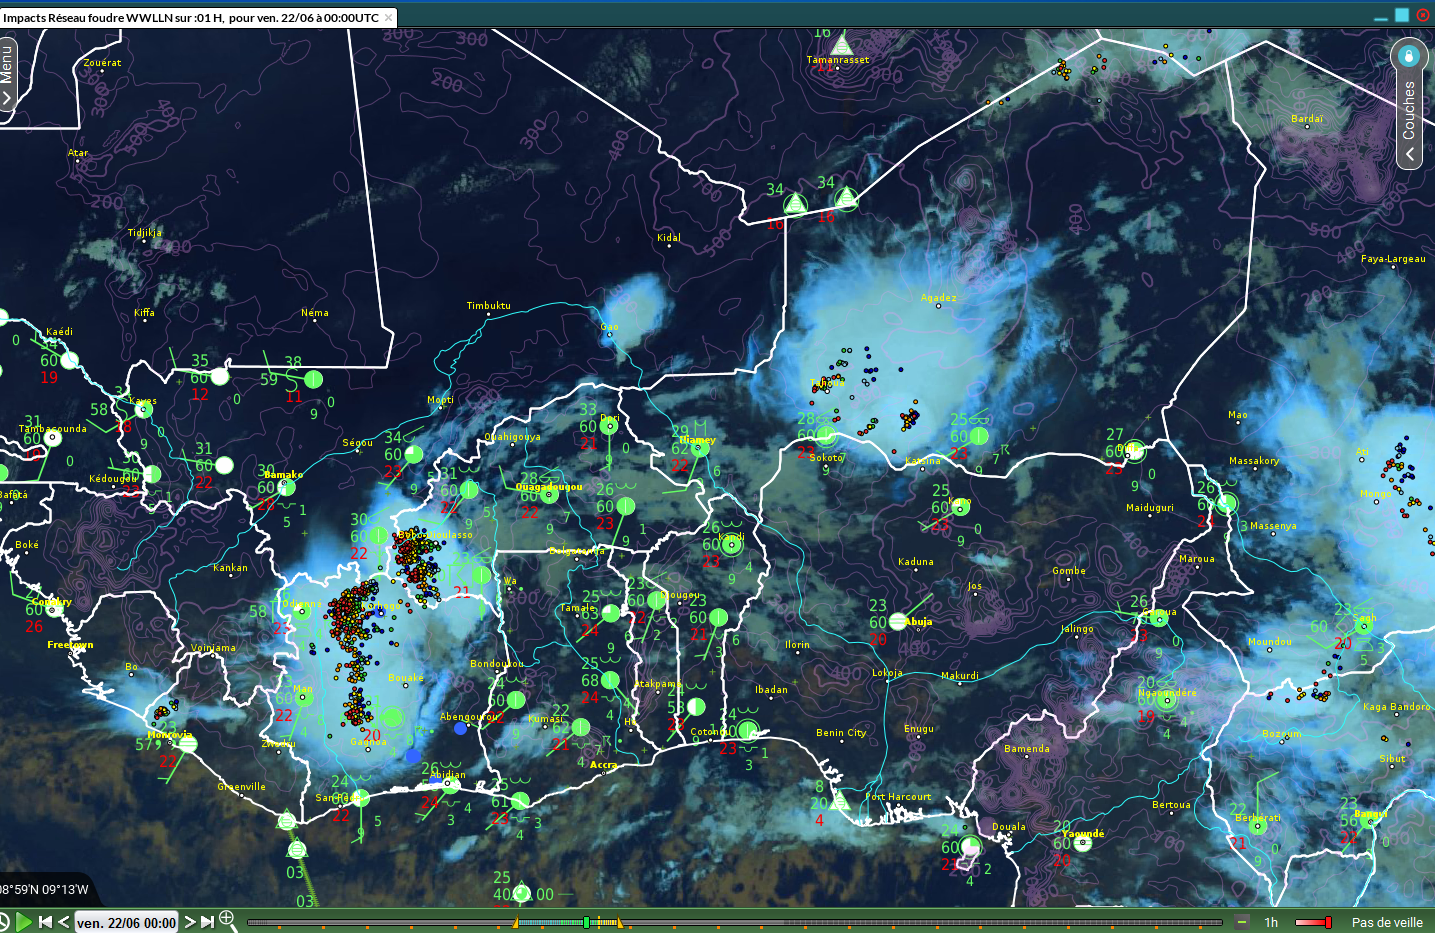Click the green current-time handle on timeline
This screenshot has height=933, width=1435.
586,922
